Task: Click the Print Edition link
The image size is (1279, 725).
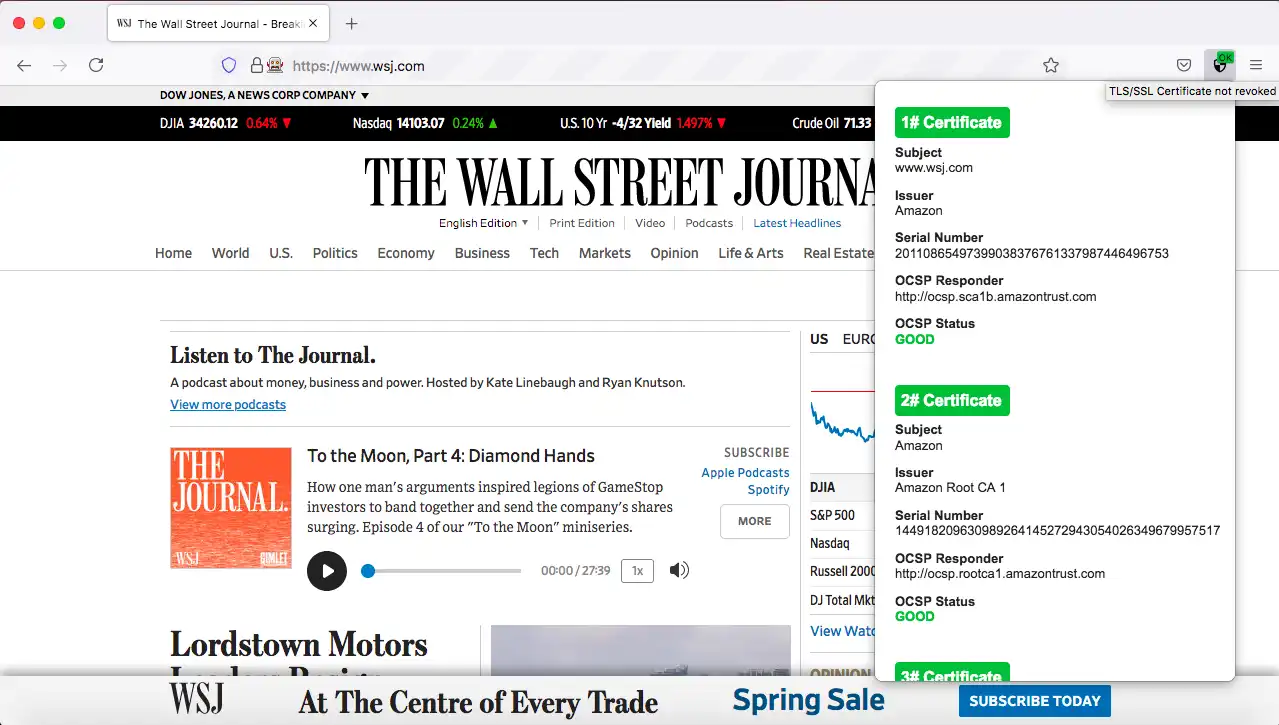Action: (582, 223)
